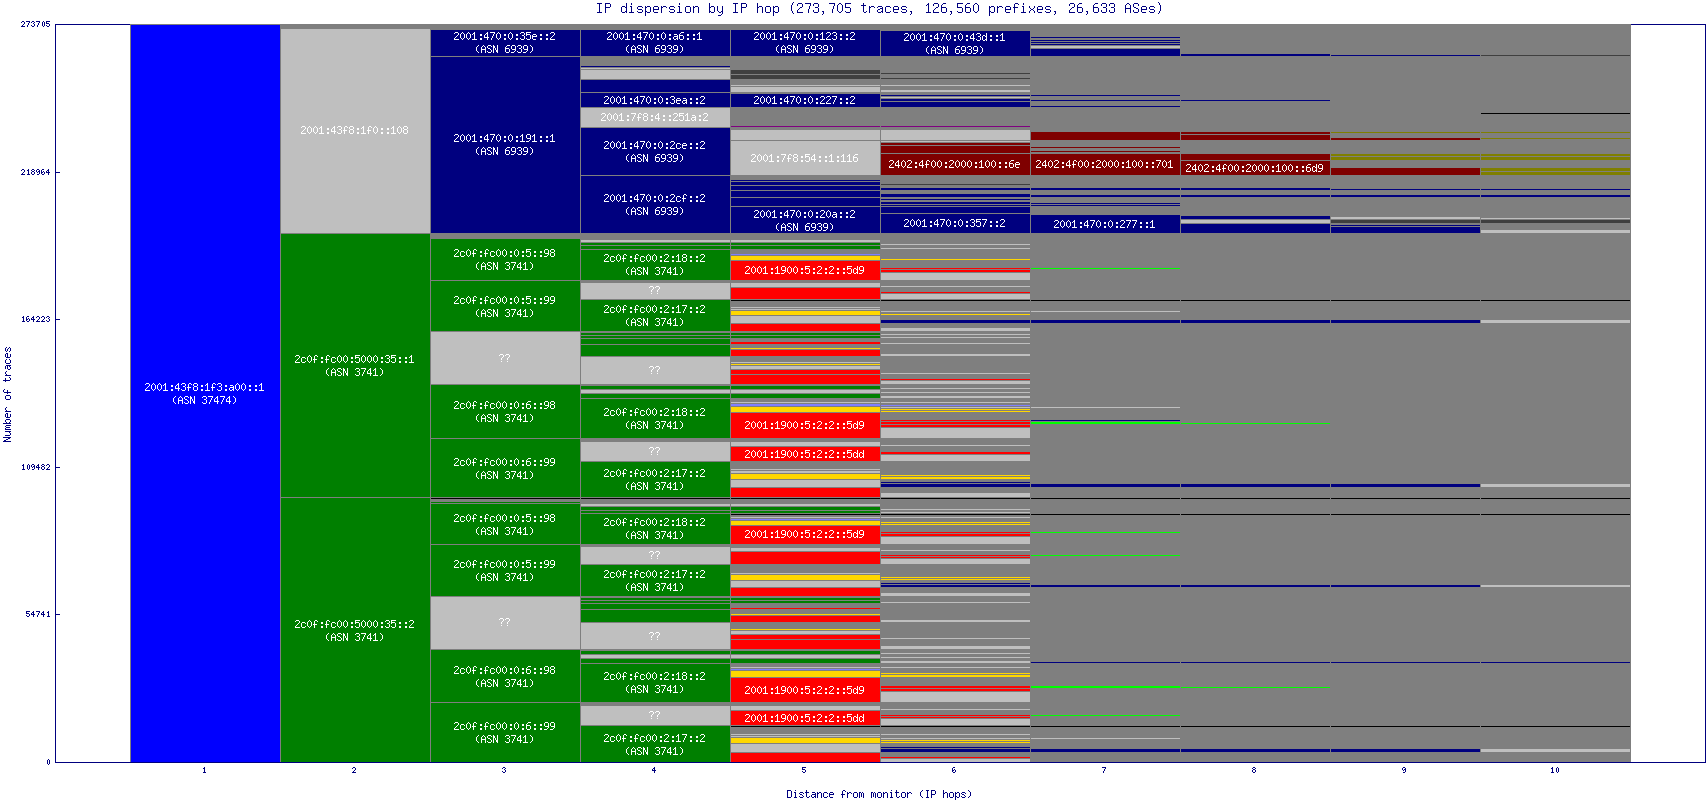Select the large 2001:470:0:191::1 navy block
This screenshot has width=1706, height=800.
[x=505, y=145]
